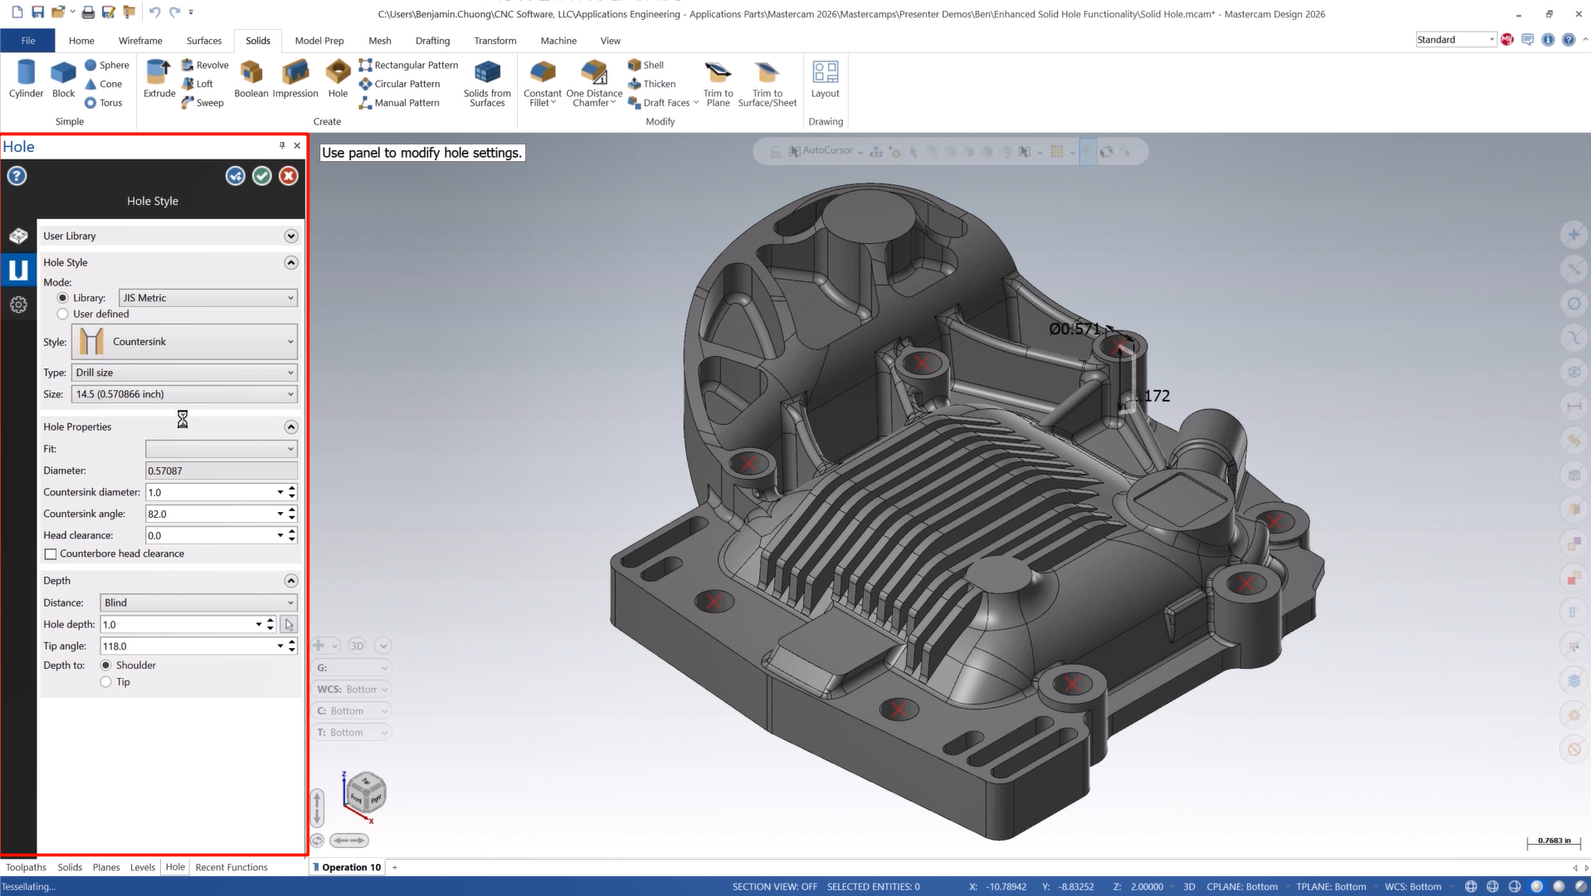Screen dimensions: 1591x896
Task: Apply the Thicken tool
Action: pos(652,84)
